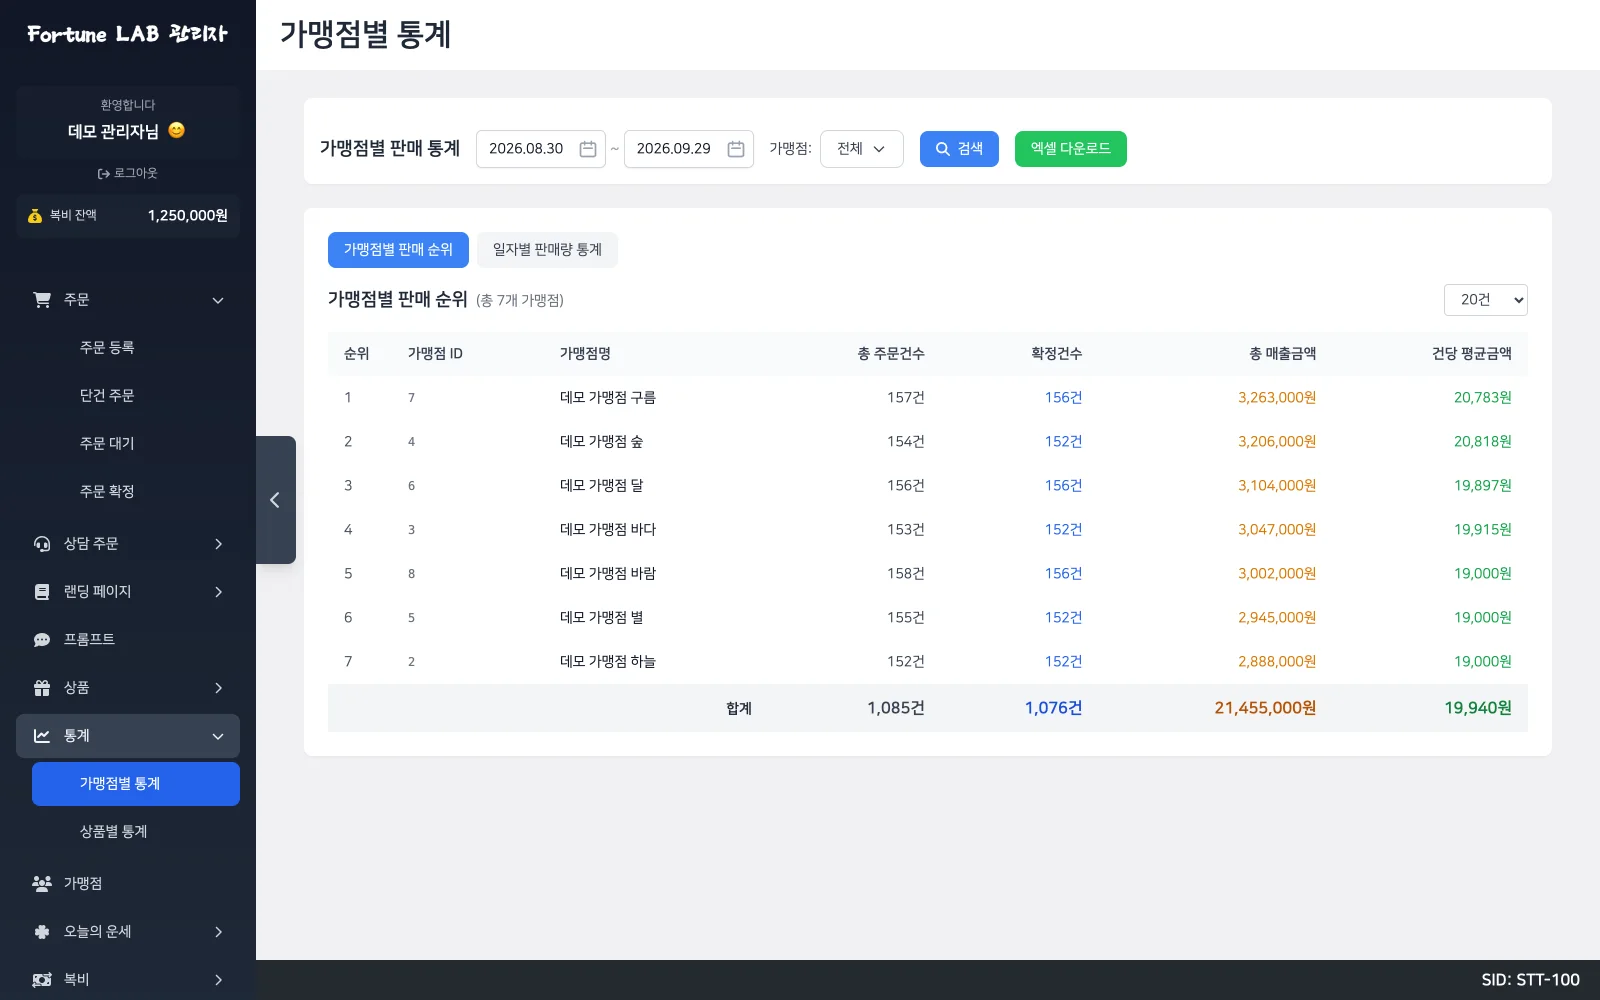1600x1000 pixels.
Task: Click 156건 확정건수 for 데모 가맹점 구름
Action: (x=1063, y=398)
